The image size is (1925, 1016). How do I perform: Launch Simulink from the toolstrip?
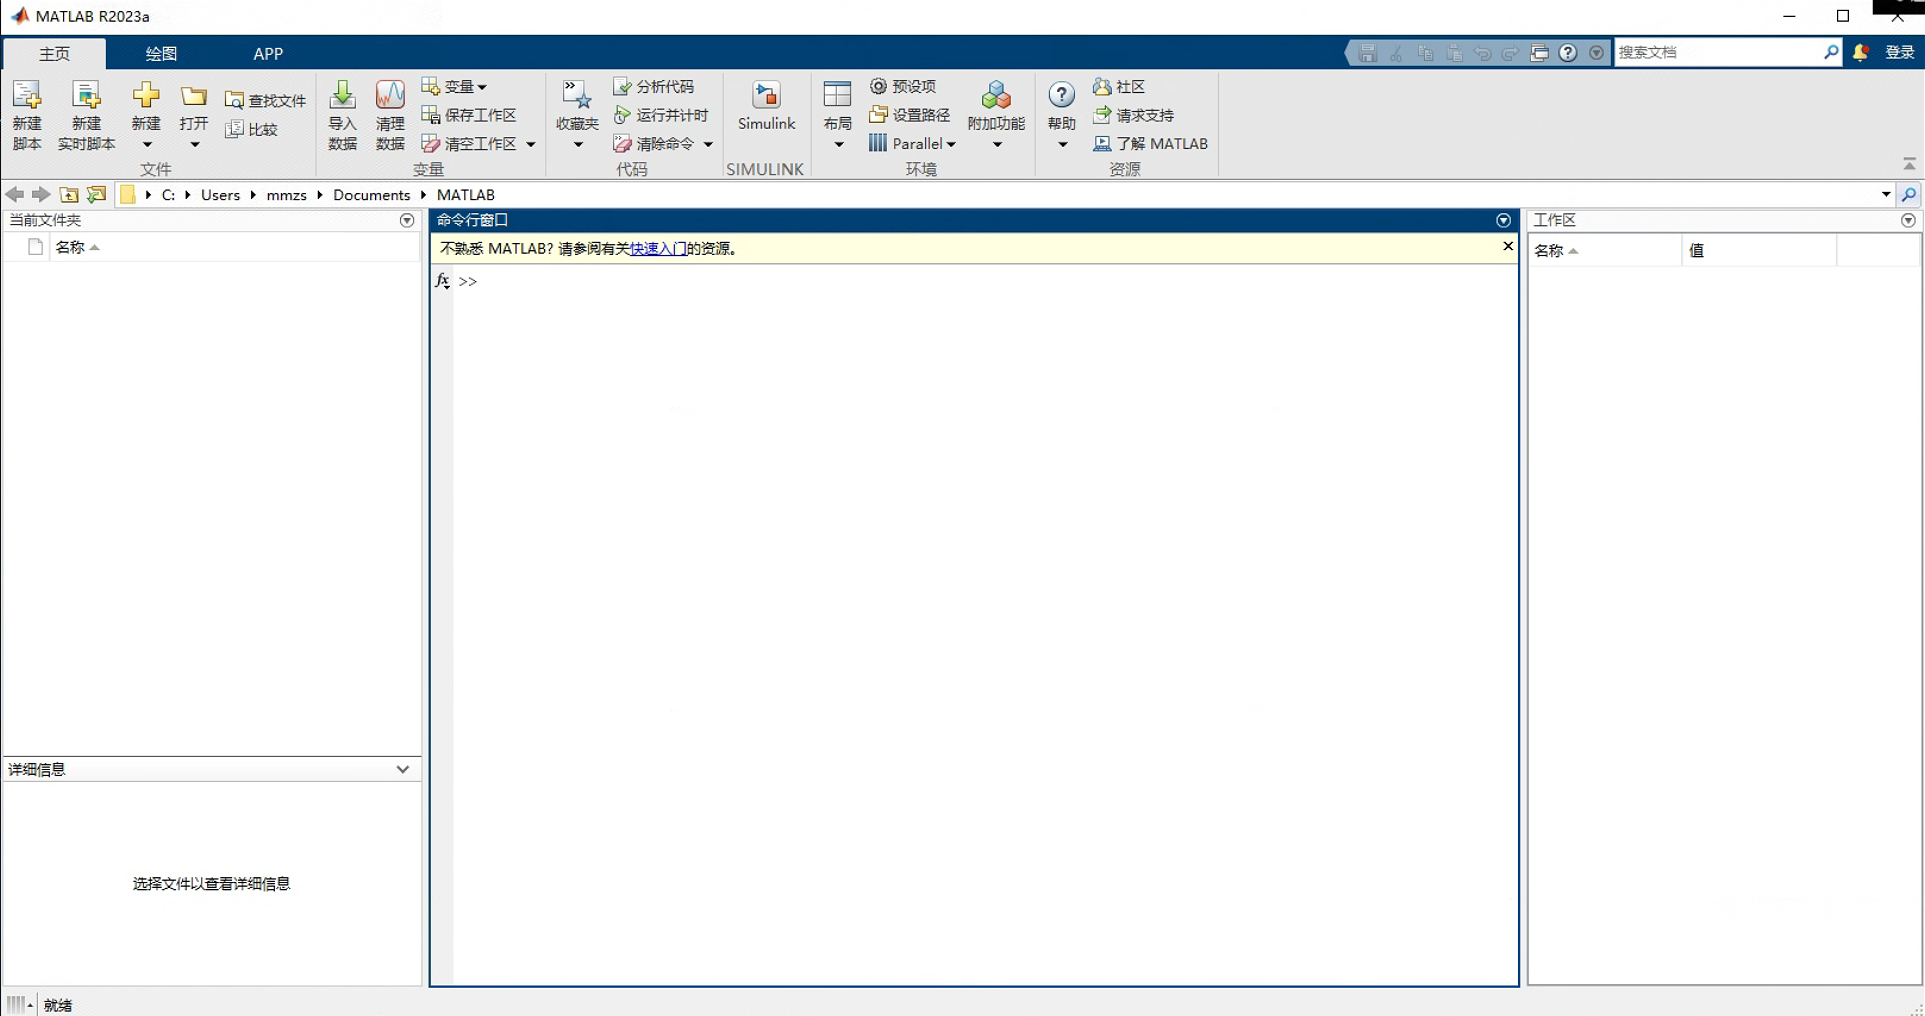[x=766, y=106]
